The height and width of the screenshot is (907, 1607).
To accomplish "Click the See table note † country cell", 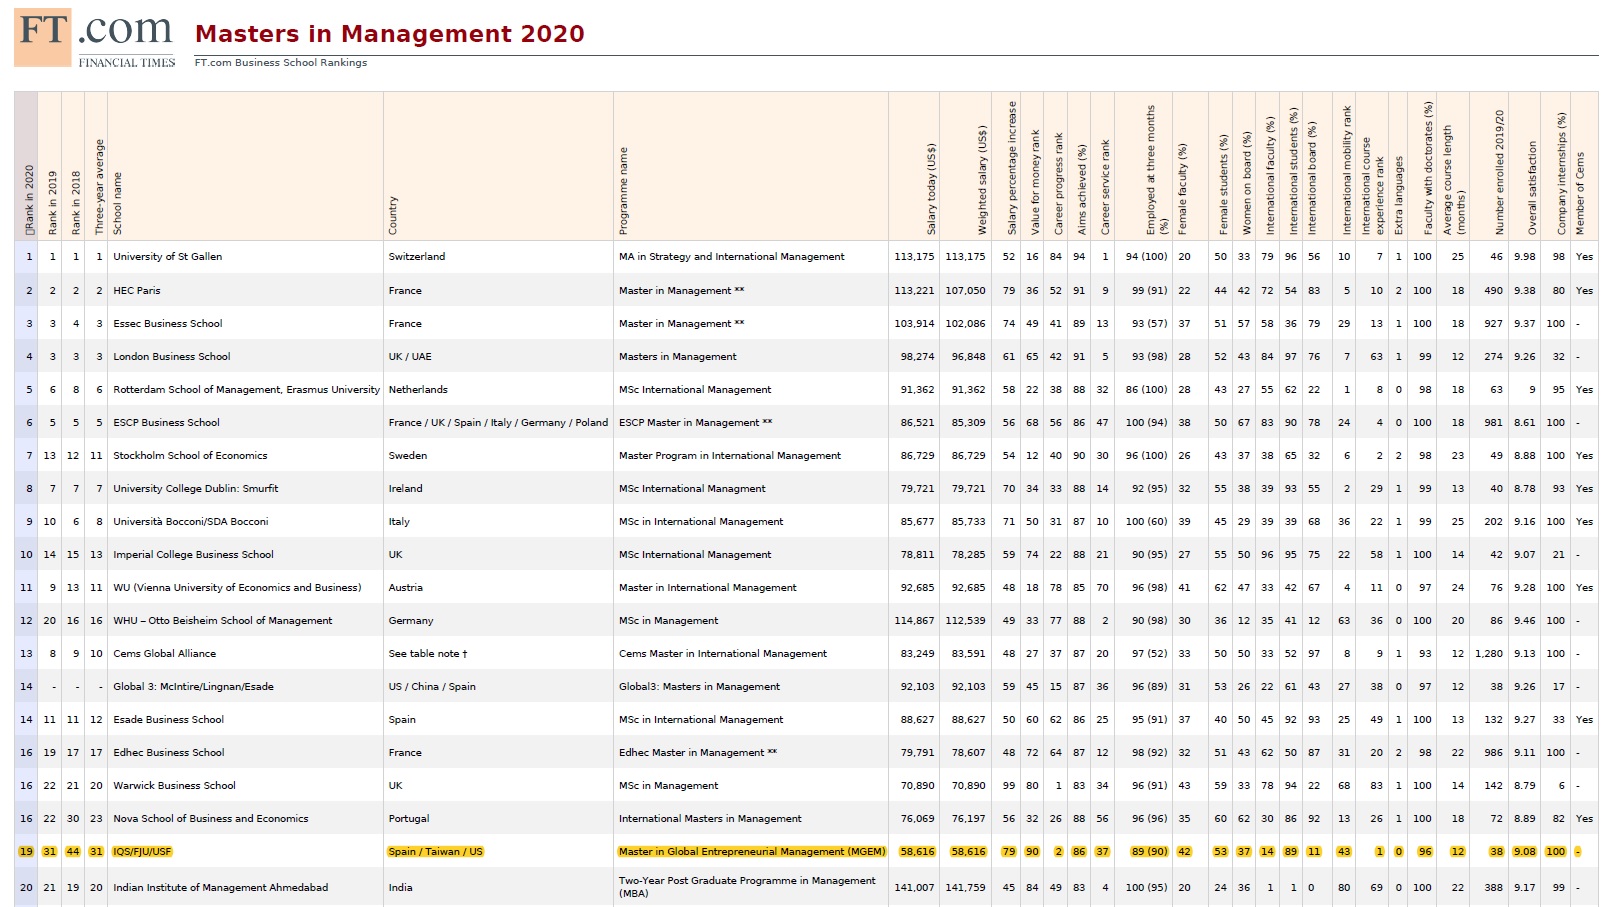I will 428,654.
